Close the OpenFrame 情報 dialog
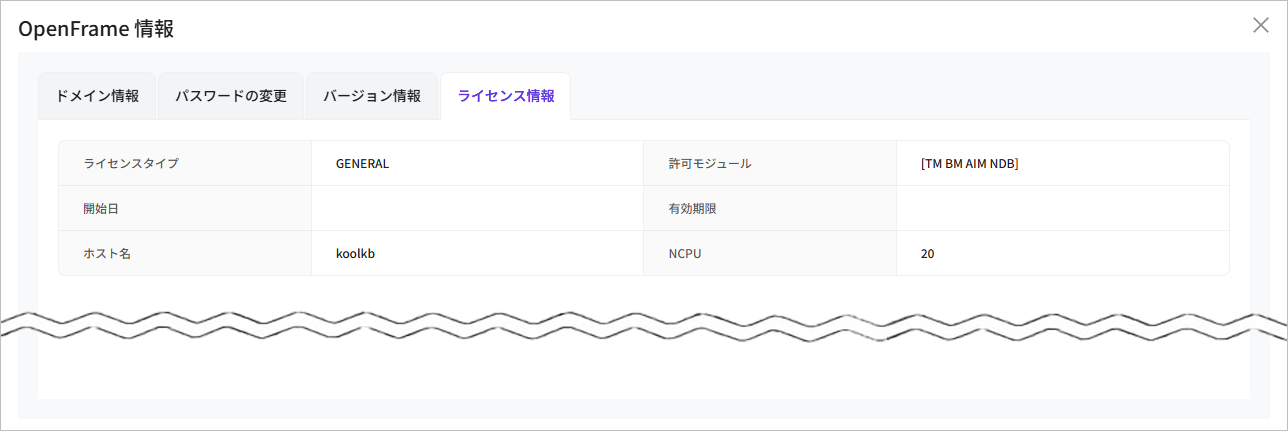 point(1260,26)
